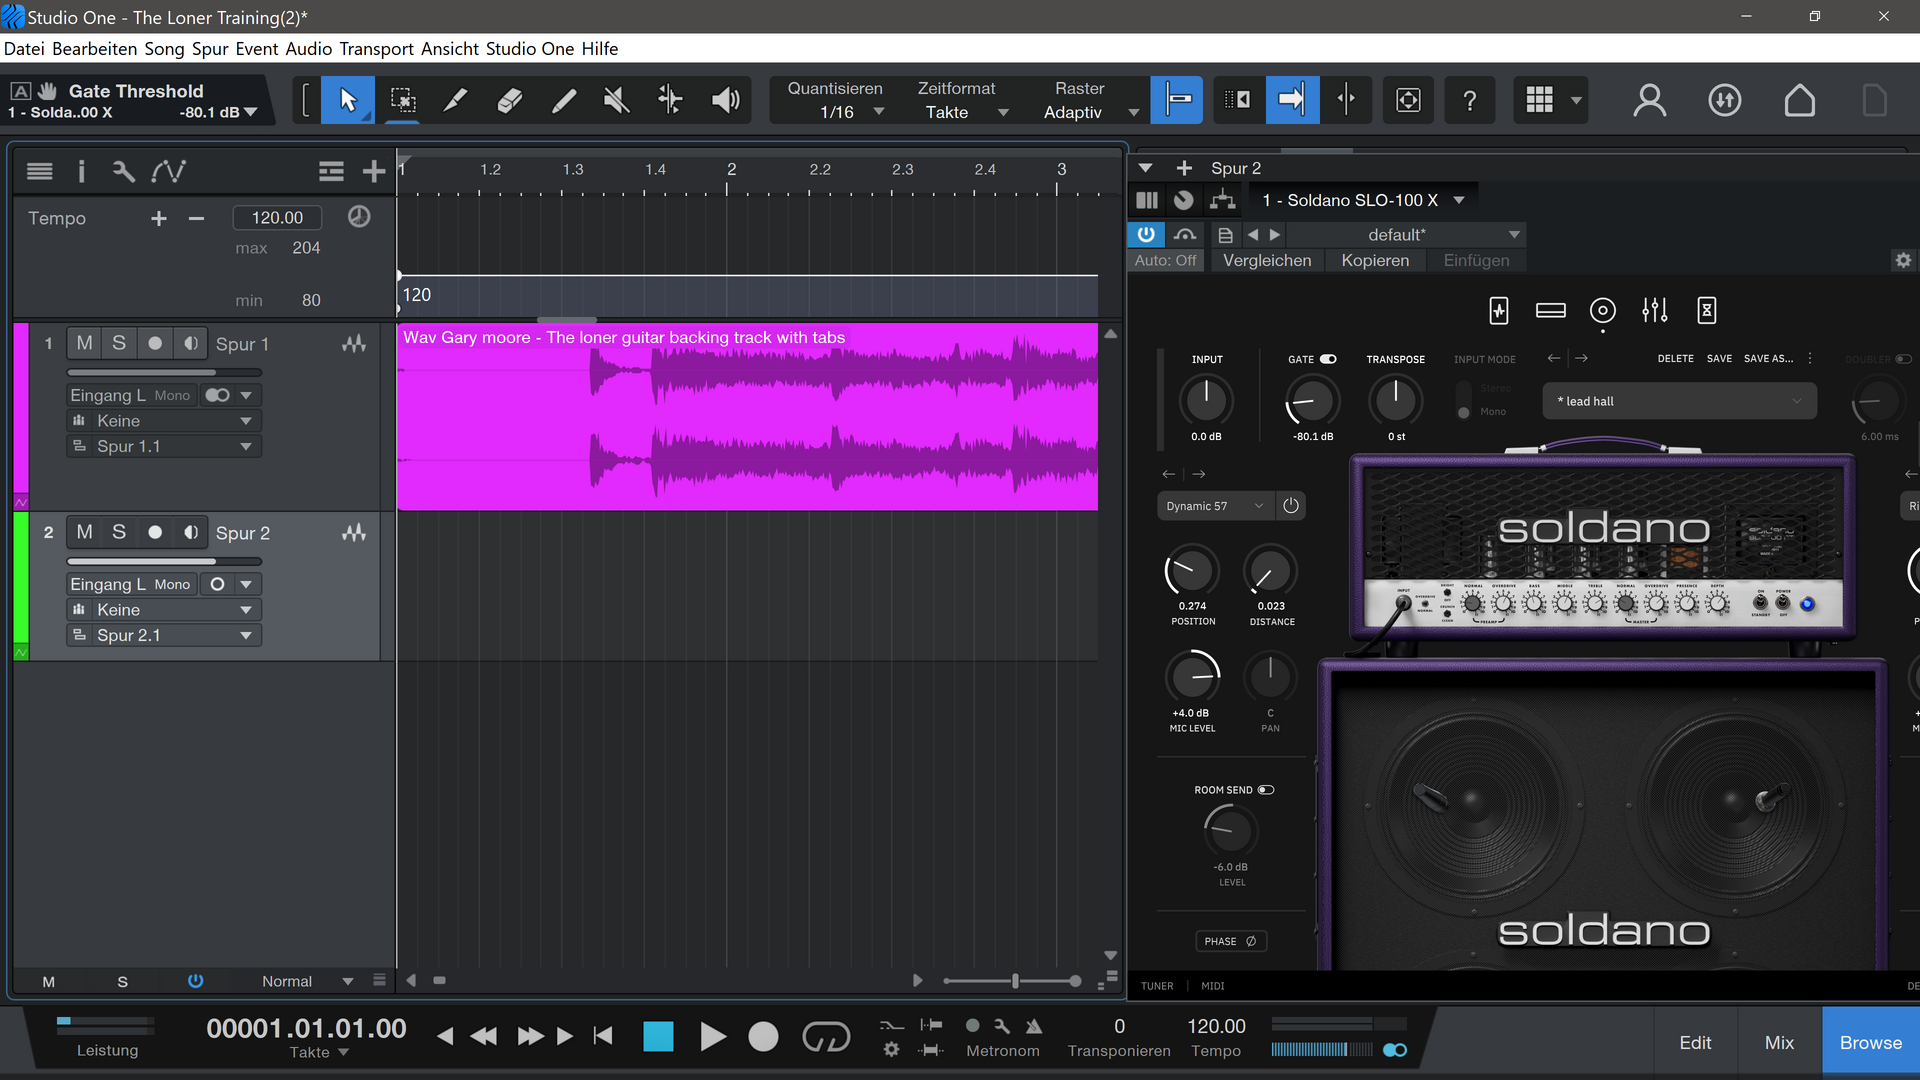Mute track Spur 1

click(x=84, y=343)
